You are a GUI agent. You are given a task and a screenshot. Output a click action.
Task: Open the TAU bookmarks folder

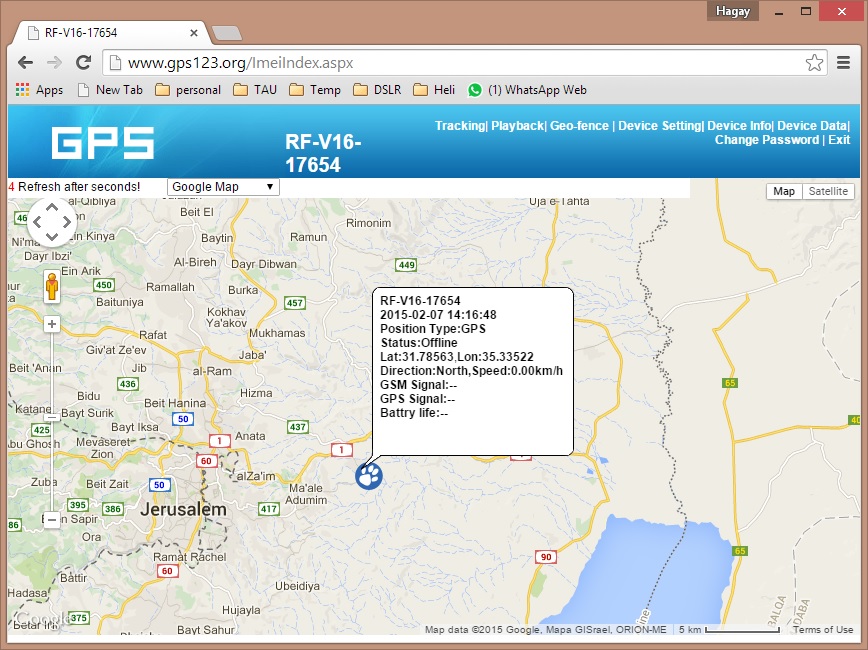coord(255,90)
